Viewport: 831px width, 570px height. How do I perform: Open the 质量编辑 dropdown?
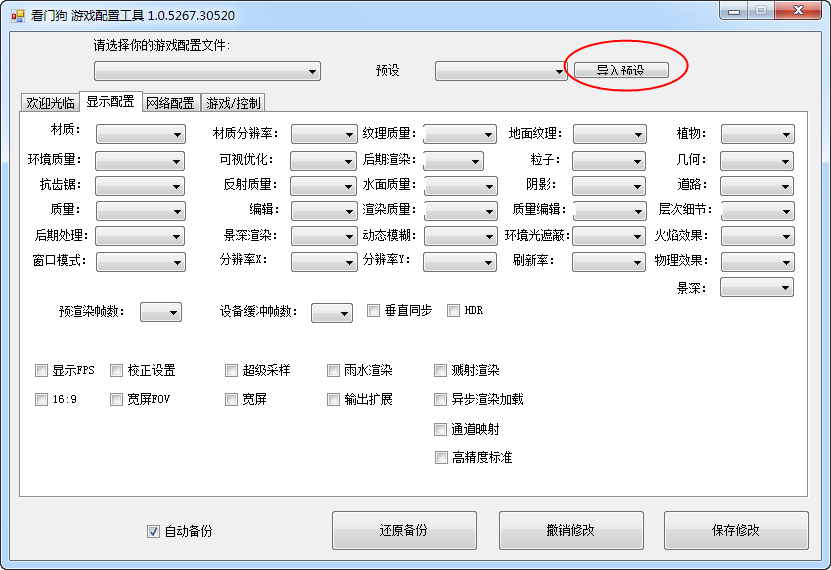pyautogui.click(x=610, y=211)
